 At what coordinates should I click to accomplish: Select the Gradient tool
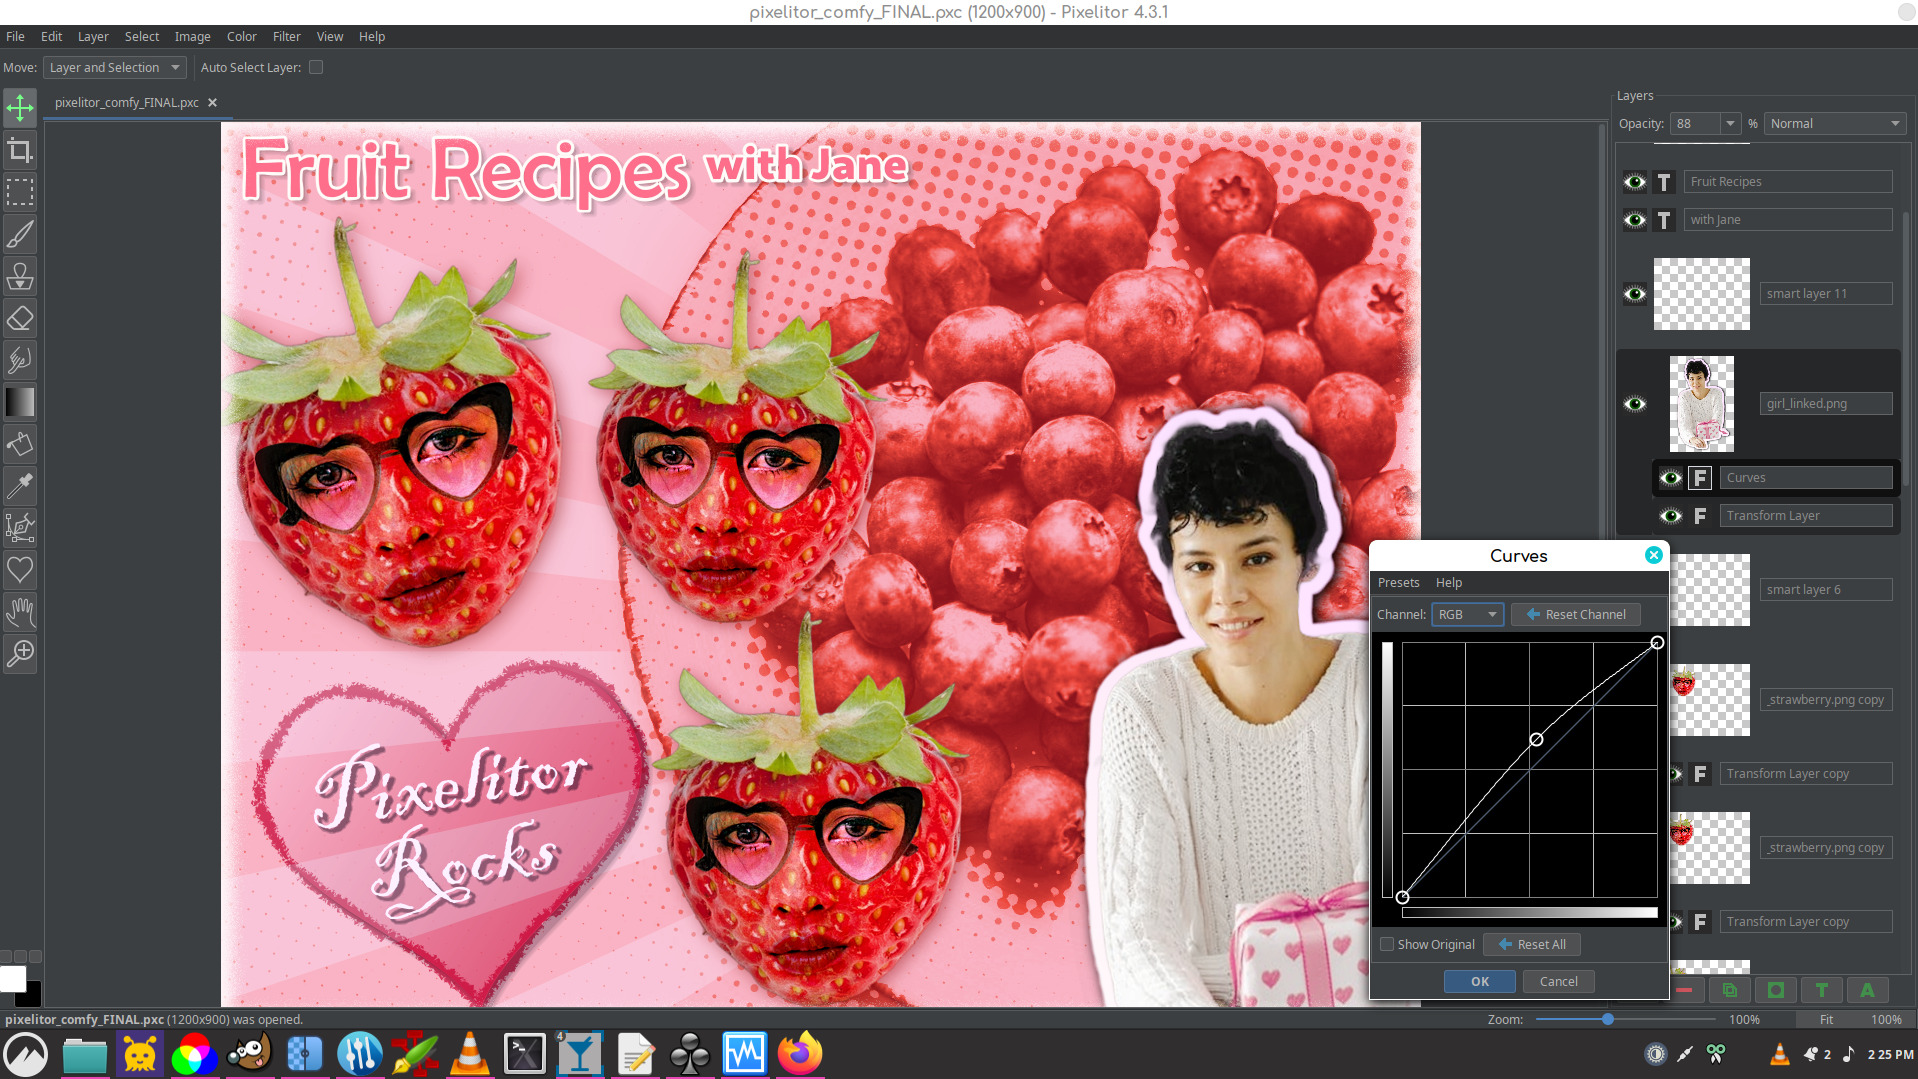point(20,402)
